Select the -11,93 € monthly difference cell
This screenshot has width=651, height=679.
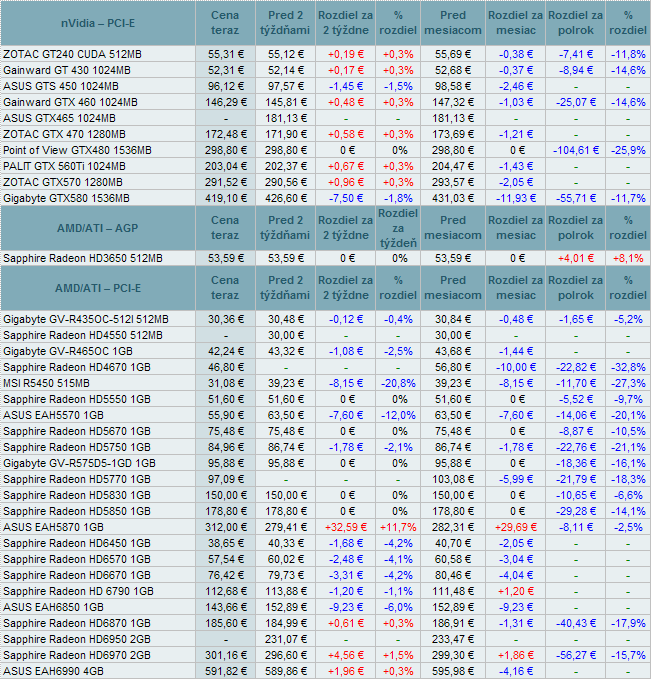(515, 199)
